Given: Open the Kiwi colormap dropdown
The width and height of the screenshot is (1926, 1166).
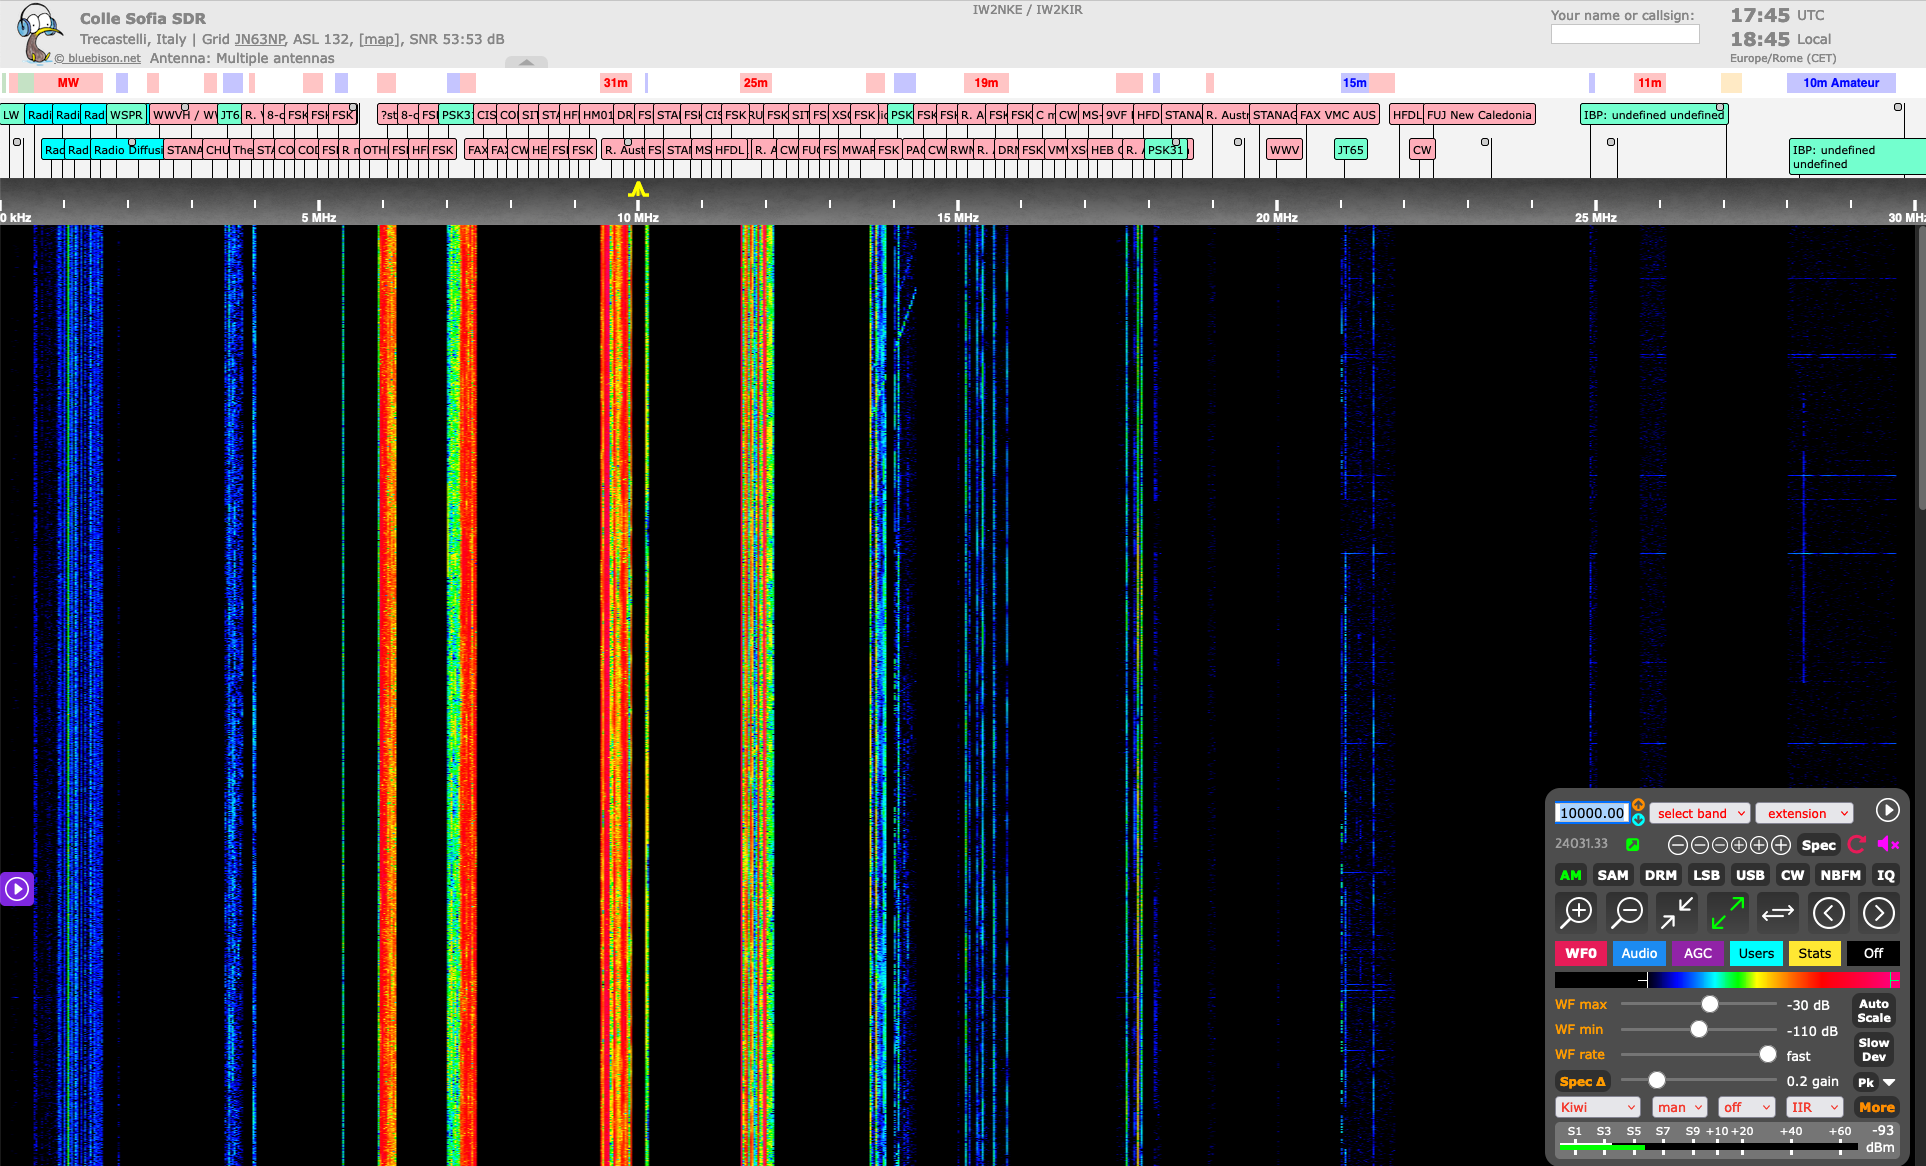Looking at the screenshot, I should click(1597, 1107).
